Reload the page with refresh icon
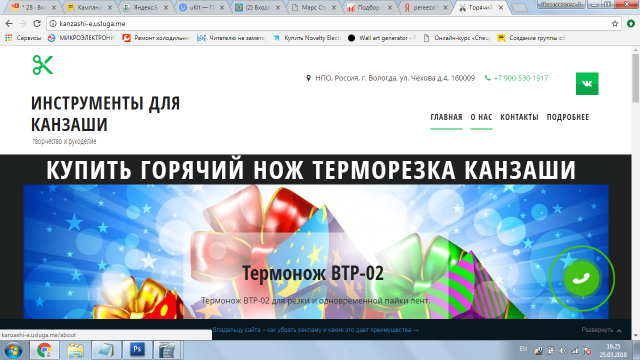The image size is (640, 360). coord(37,23)
